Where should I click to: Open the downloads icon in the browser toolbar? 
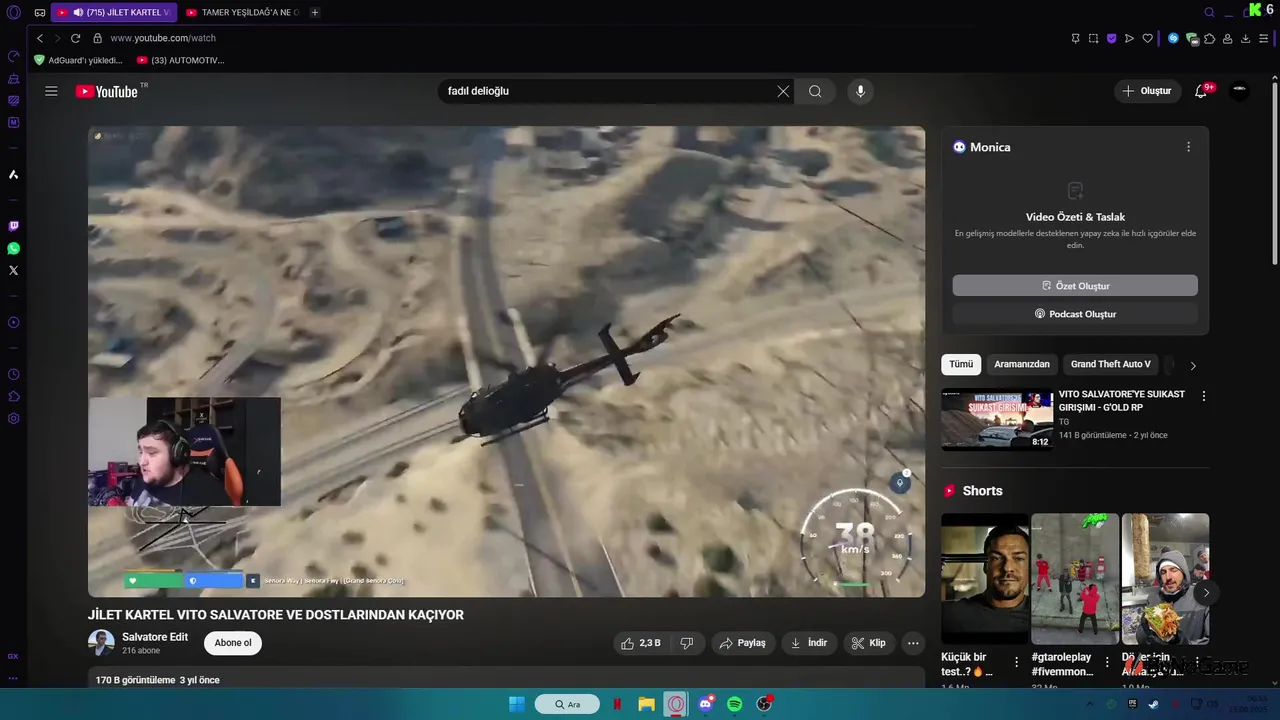coord(1245,38)
